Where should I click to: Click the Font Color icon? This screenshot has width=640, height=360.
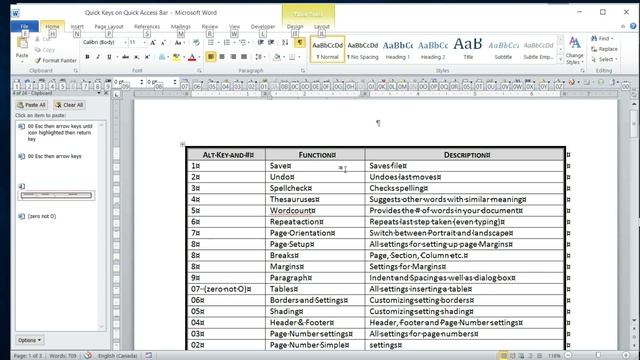192,57
